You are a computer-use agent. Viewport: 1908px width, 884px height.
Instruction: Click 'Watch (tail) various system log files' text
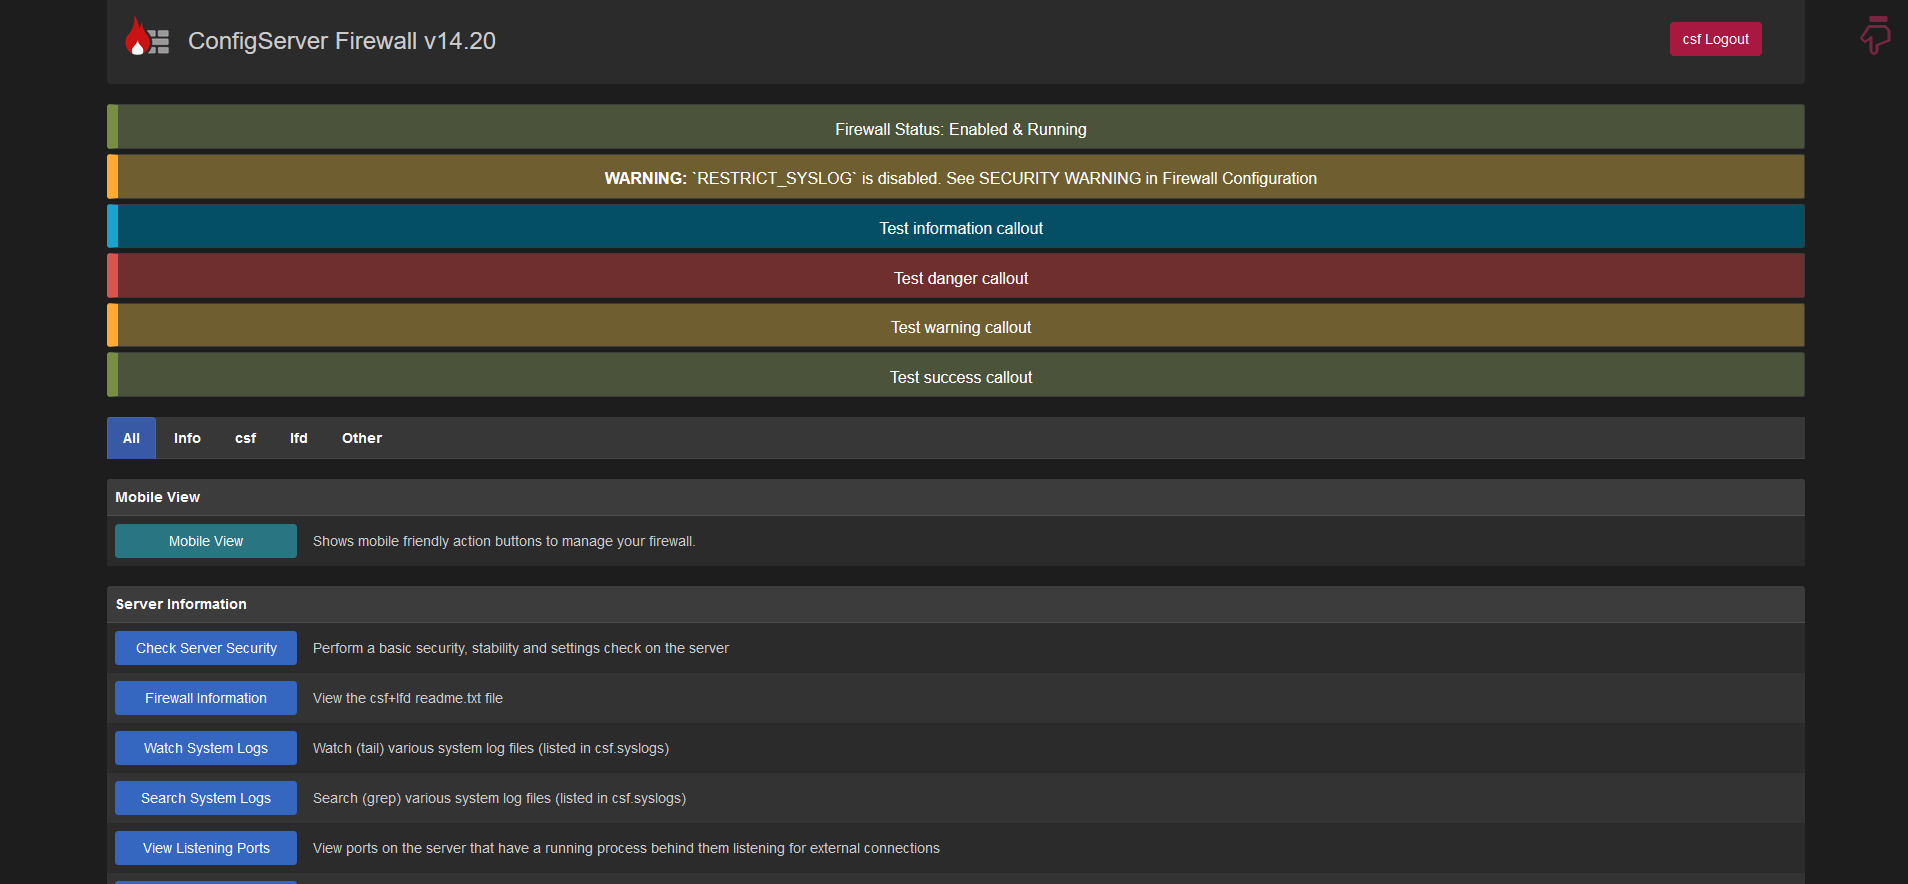pos(491,748)
